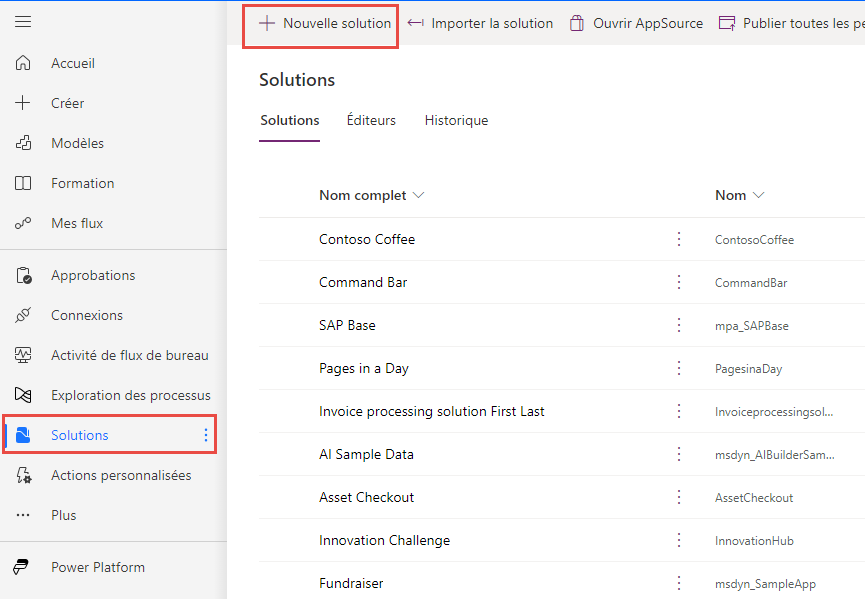Screen dimensions: 865x599
Task: Open the Fundraiser solution
Action: coord(351,583)
